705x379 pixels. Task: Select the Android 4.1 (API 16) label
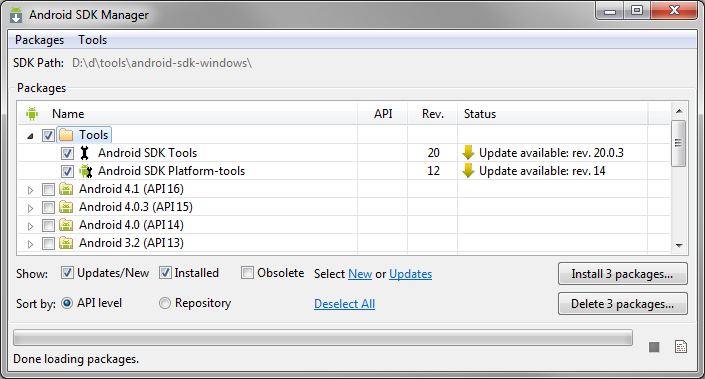coord(131,189)
